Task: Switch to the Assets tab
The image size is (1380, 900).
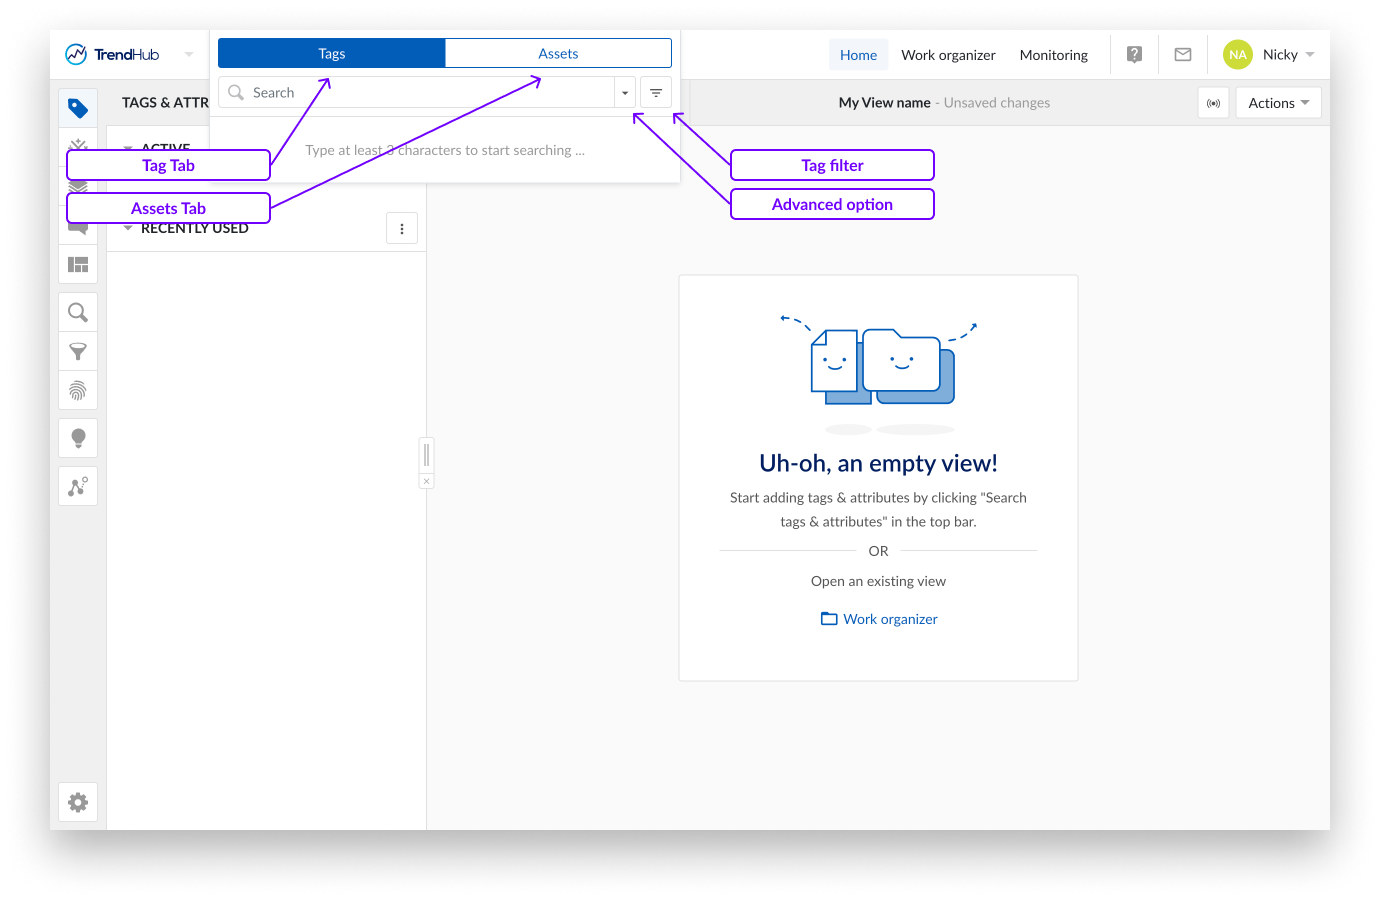Action: (x=558, y=54)
